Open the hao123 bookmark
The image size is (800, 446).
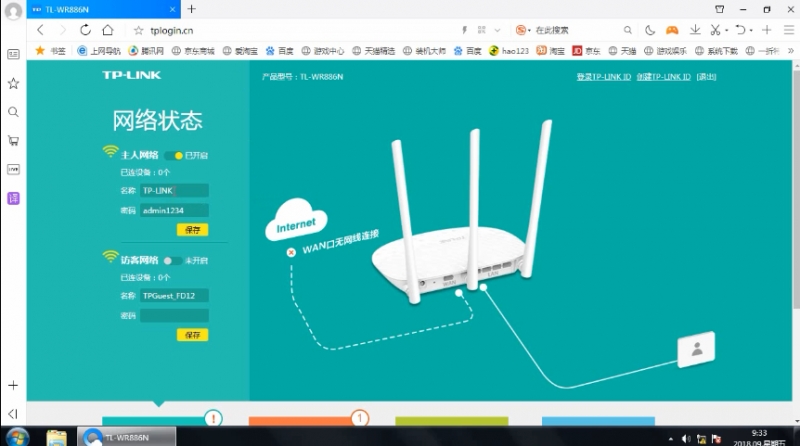(x=509, y=51)
